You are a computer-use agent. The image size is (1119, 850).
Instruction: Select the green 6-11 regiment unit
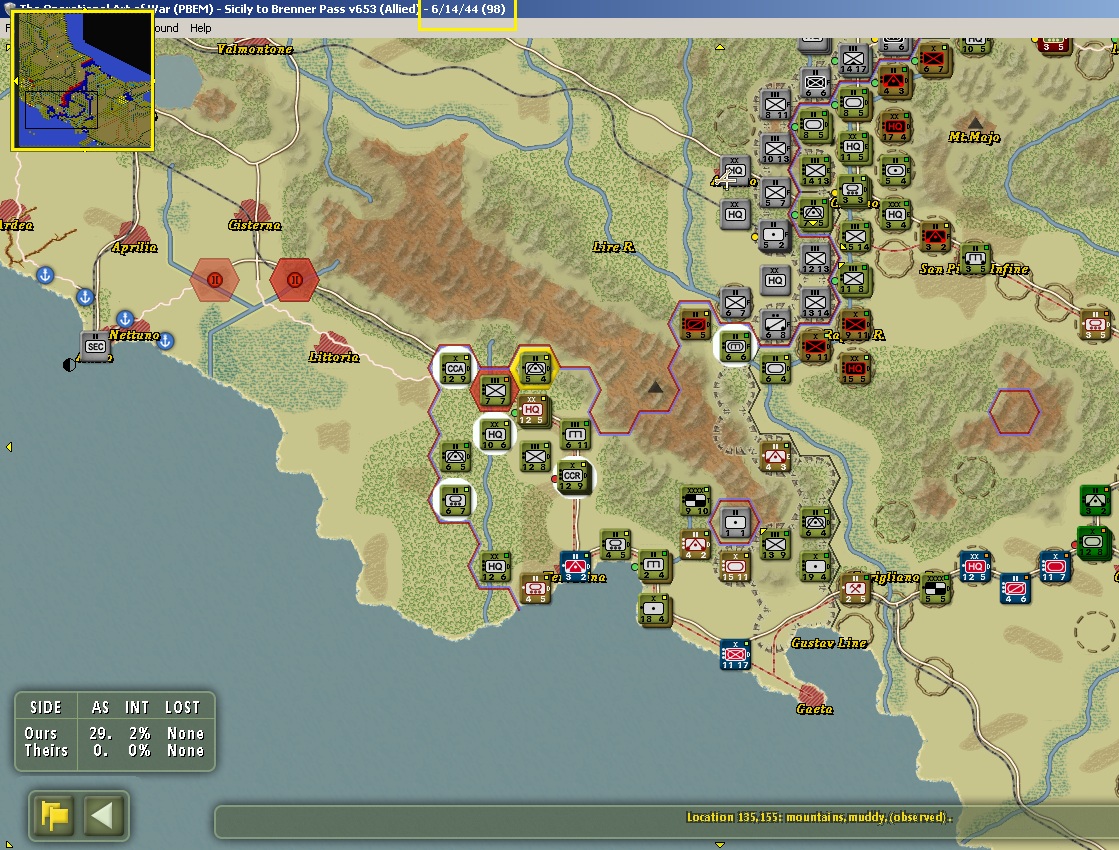(575, 435)
